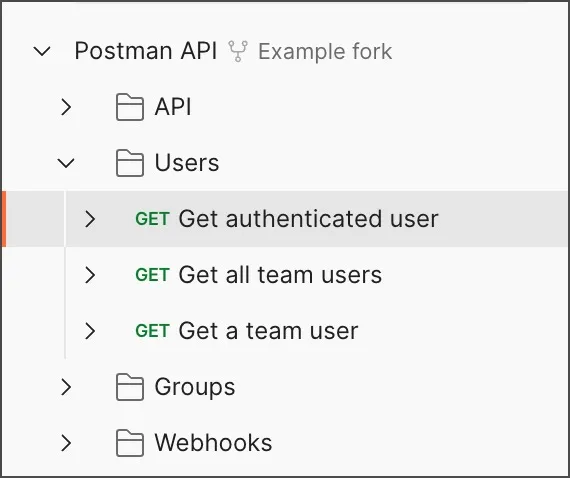Image resolution: width=570 pixels, height=478 pixels.
Task: Open the Get authenticated user request
Action: pos(309,219)
